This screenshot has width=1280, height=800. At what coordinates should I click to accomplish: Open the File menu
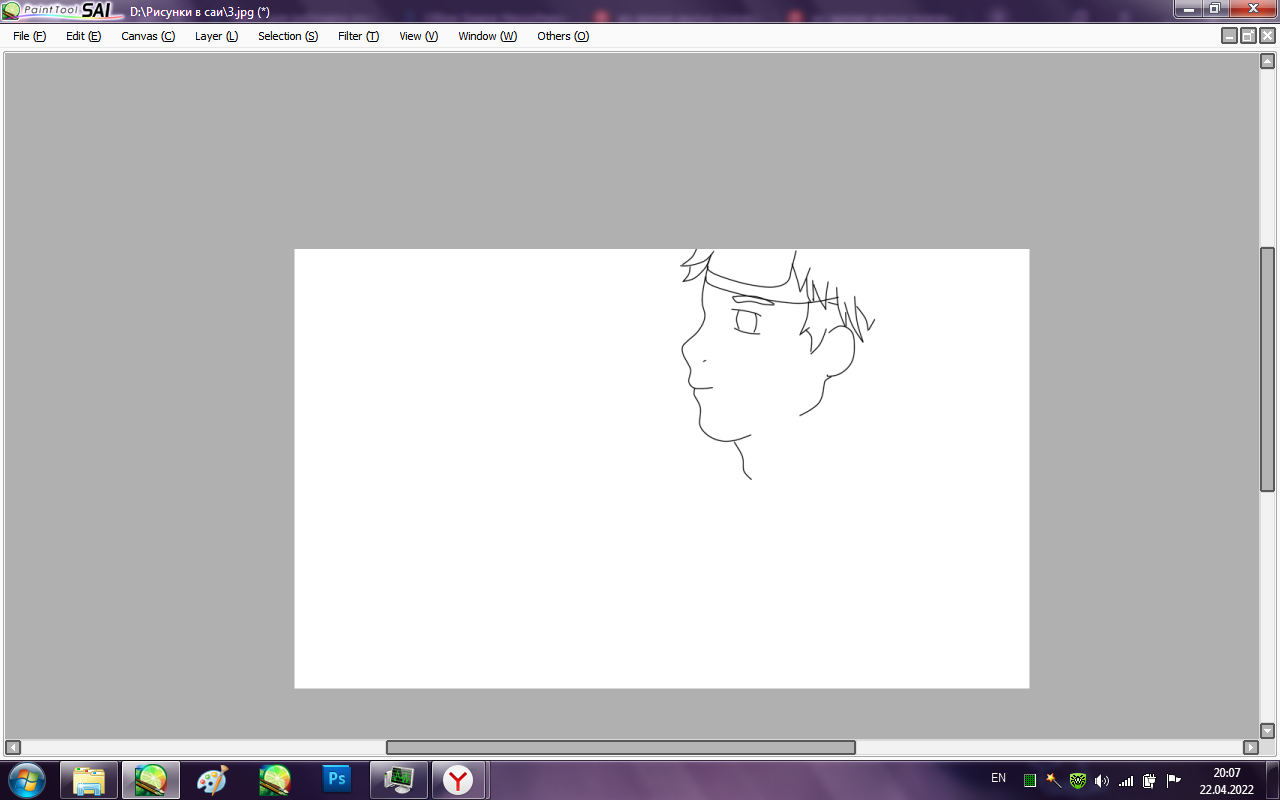tap(29, 36)
